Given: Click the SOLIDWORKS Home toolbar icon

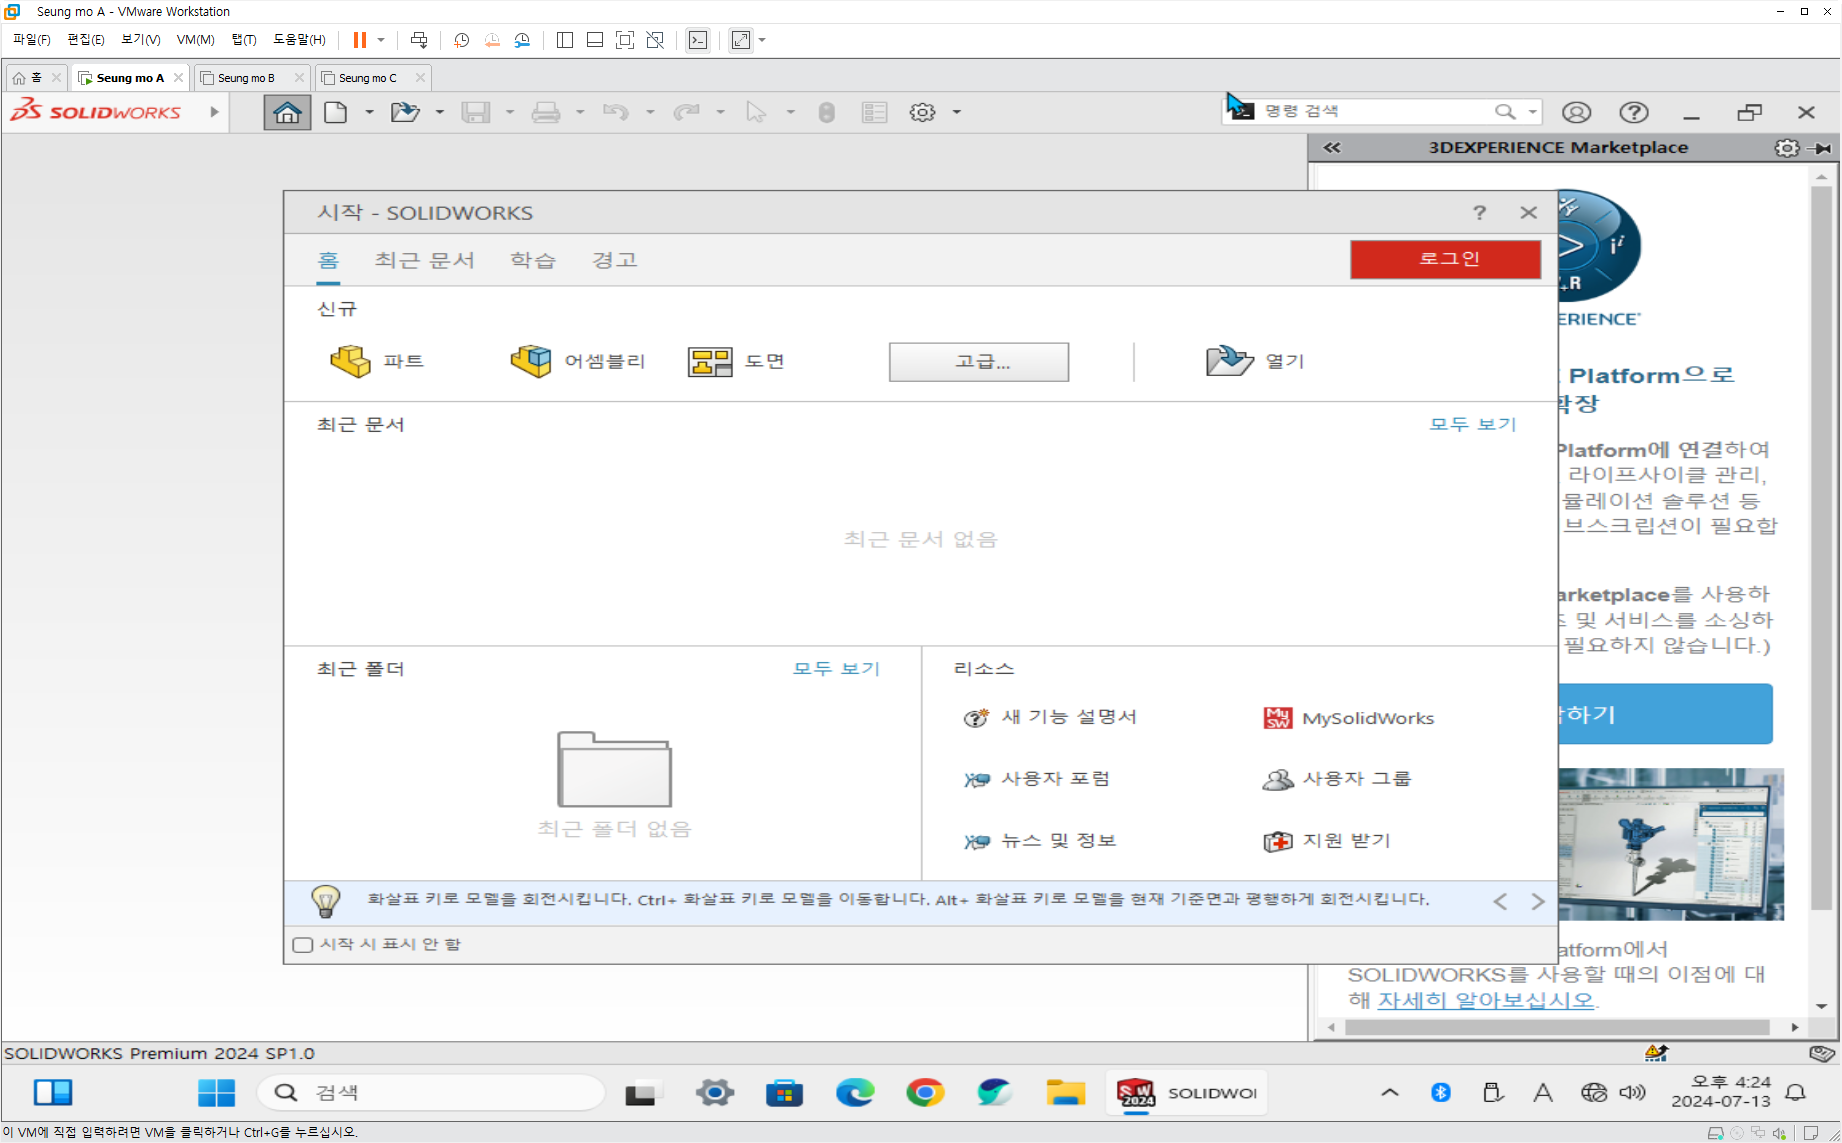Looking at the screenshot, I should coord(287,112).
